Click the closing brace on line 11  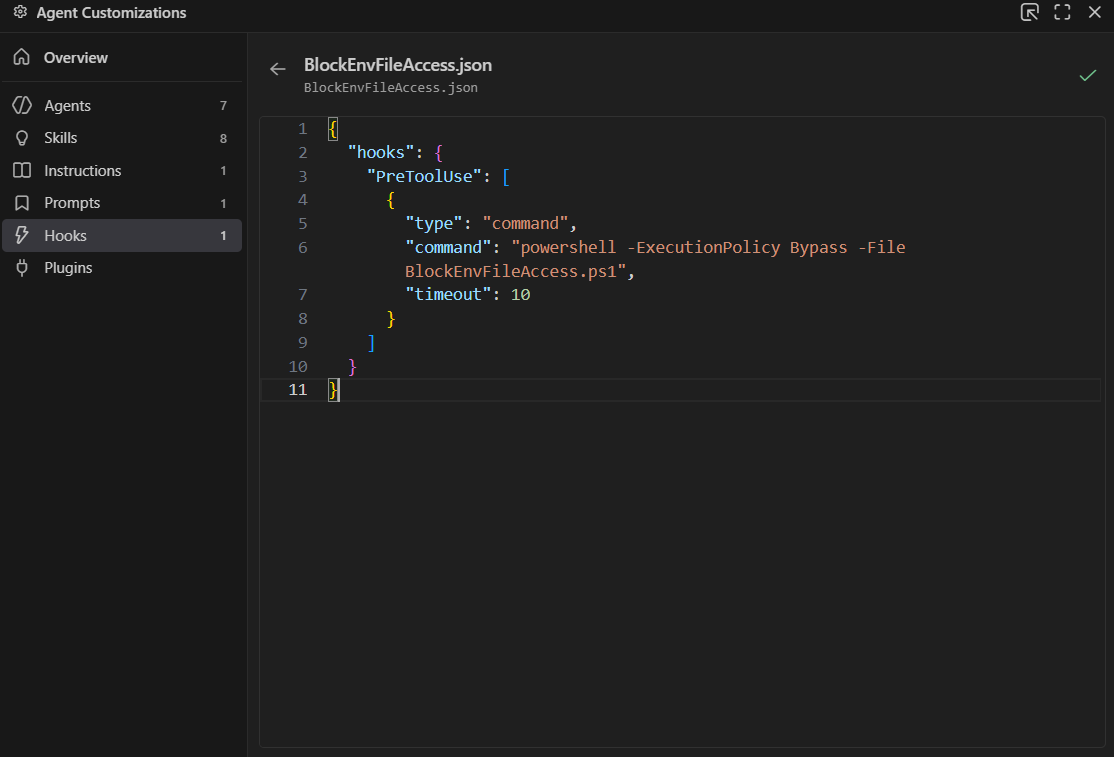[333, 389]
